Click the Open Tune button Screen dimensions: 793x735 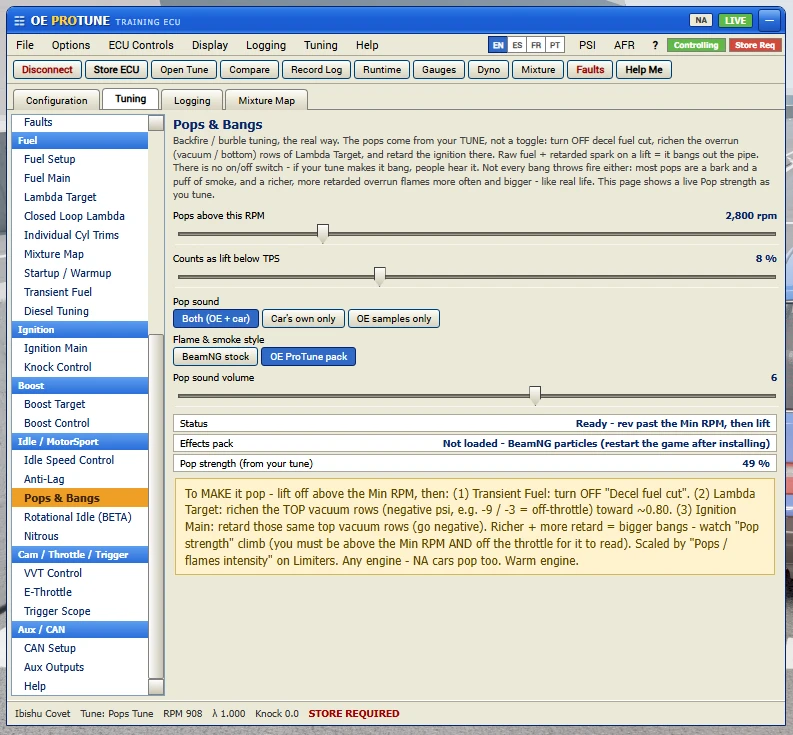(184, 69)
